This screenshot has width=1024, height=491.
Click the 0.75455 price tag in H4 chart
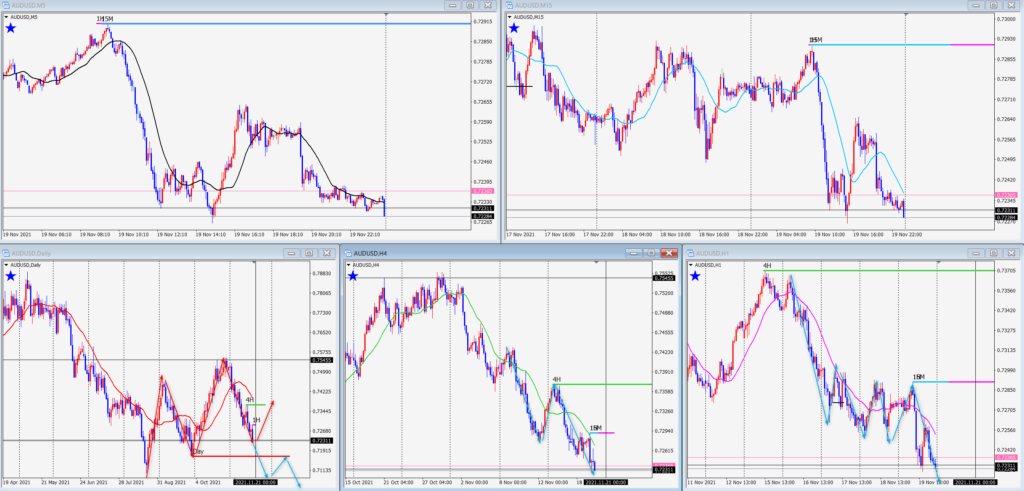tap(664, 278)
